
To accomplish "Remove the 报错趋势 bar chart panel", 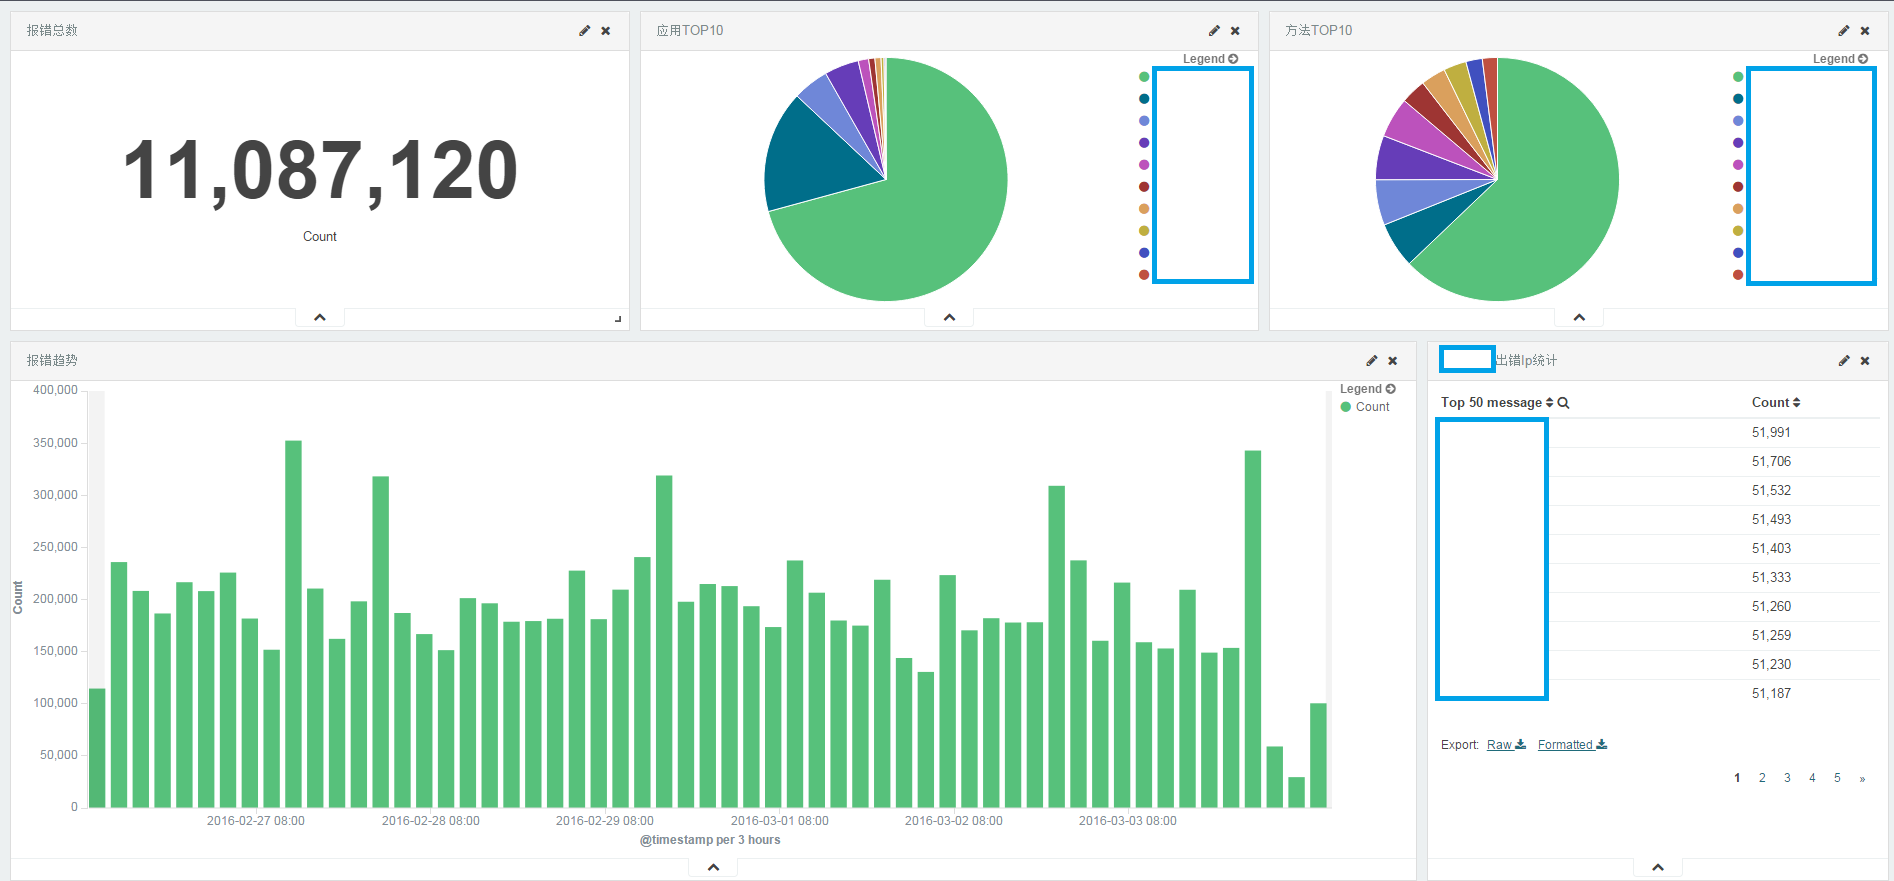I will click(1392, 361).
